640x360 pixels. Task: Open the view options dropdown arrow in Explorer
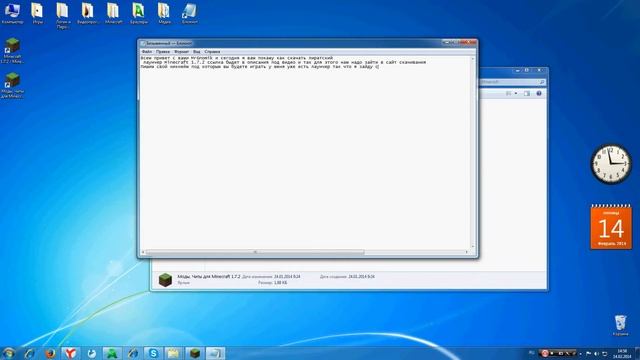point(516,93)
